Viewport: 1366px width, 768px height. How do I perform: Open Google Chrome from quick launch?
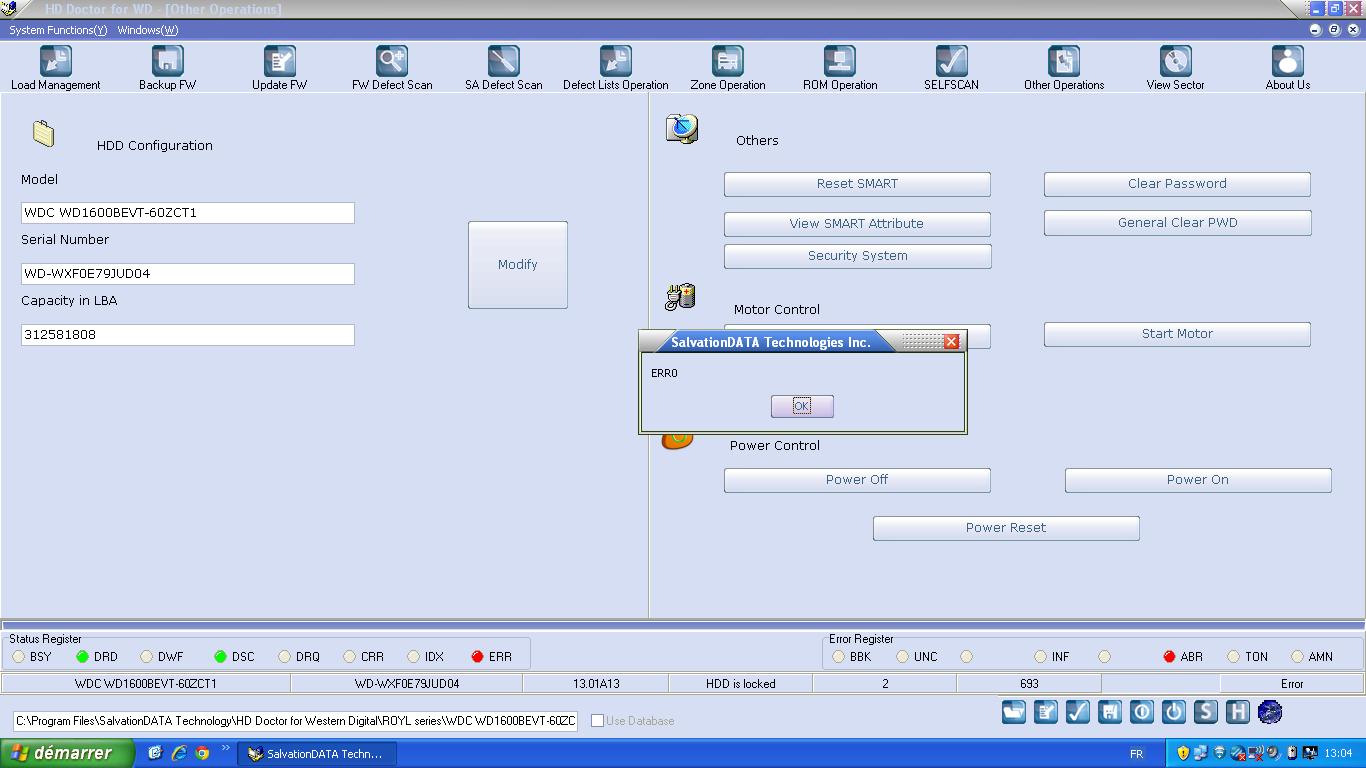[x=202, y=753]
